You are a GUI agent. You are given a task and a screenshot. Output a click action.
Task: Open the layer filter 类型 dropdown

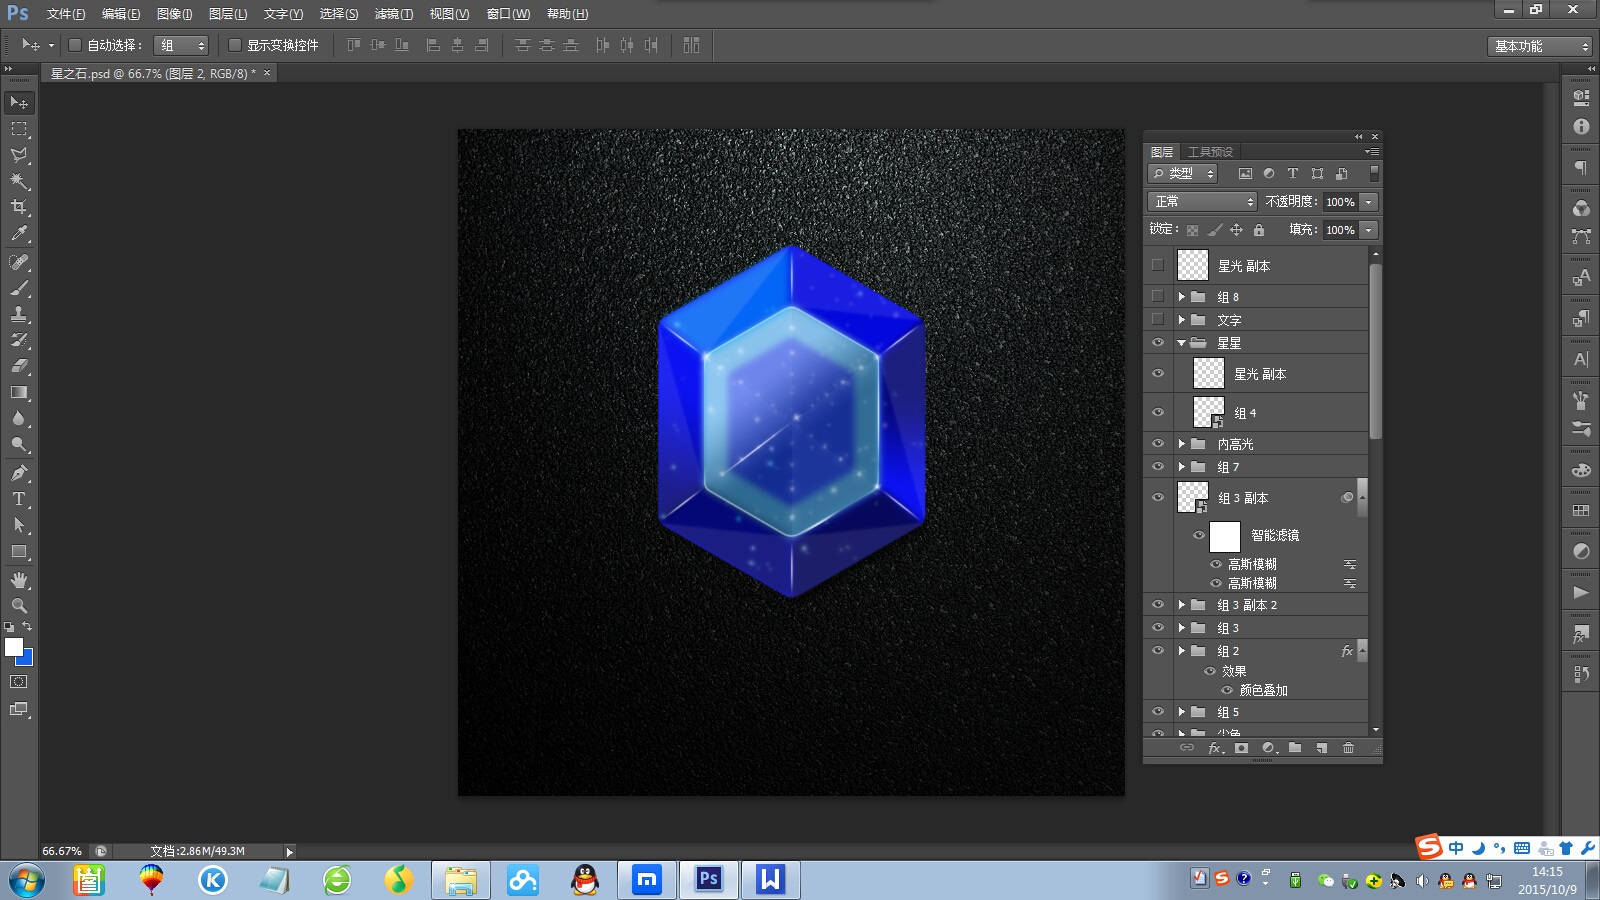(1182, 173)
